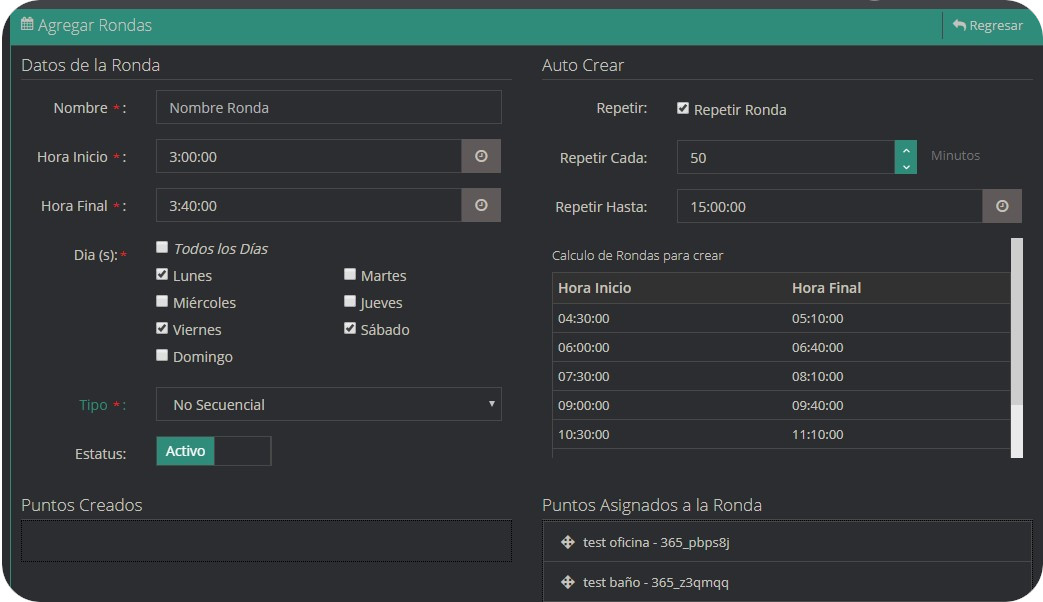Click the calendar icon in Agregar Rondas header
This screenshot has height=602, width=1043.
pyautogui.click(x=27, y=24)
